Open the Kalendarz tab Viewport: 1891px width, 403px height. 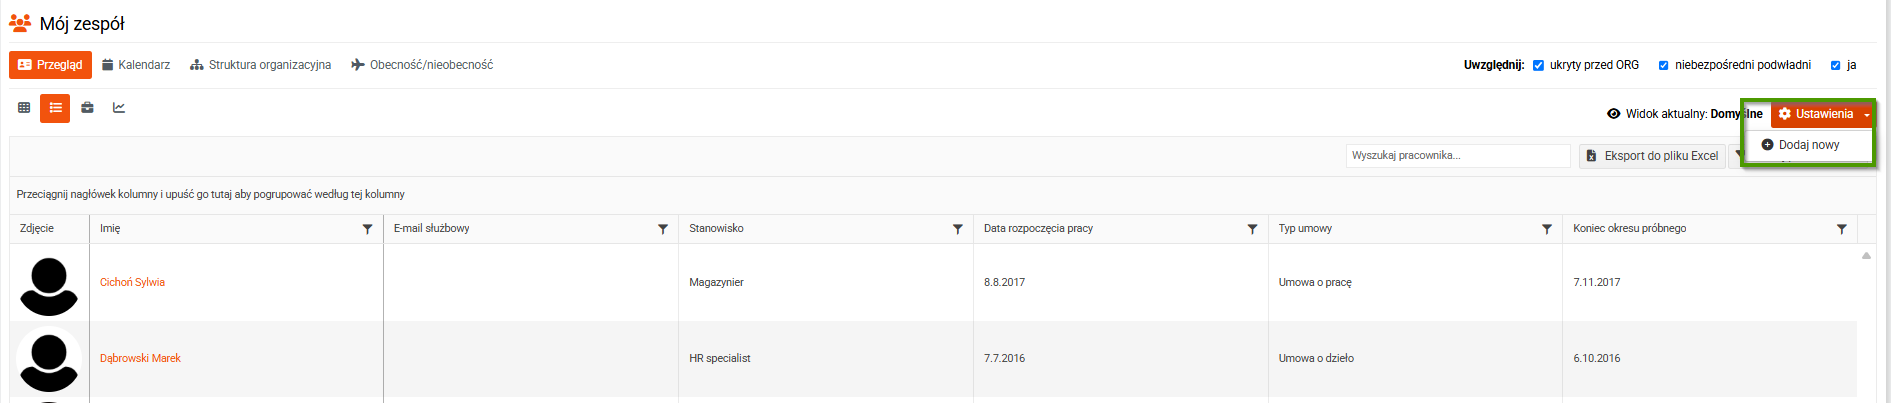tap(136, 65)
